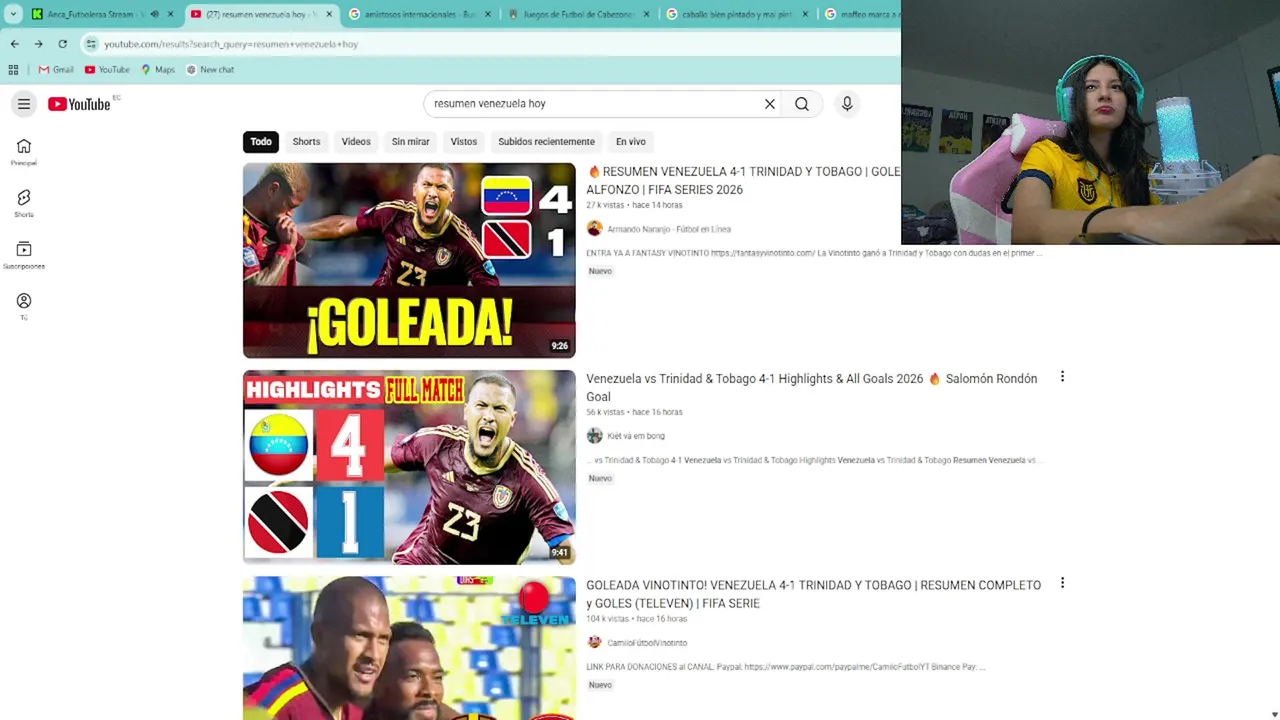The height and width of the screenshot is (720, 1280).
Task: Start voice search with the microphone icon
Action: tap(847, 104)
